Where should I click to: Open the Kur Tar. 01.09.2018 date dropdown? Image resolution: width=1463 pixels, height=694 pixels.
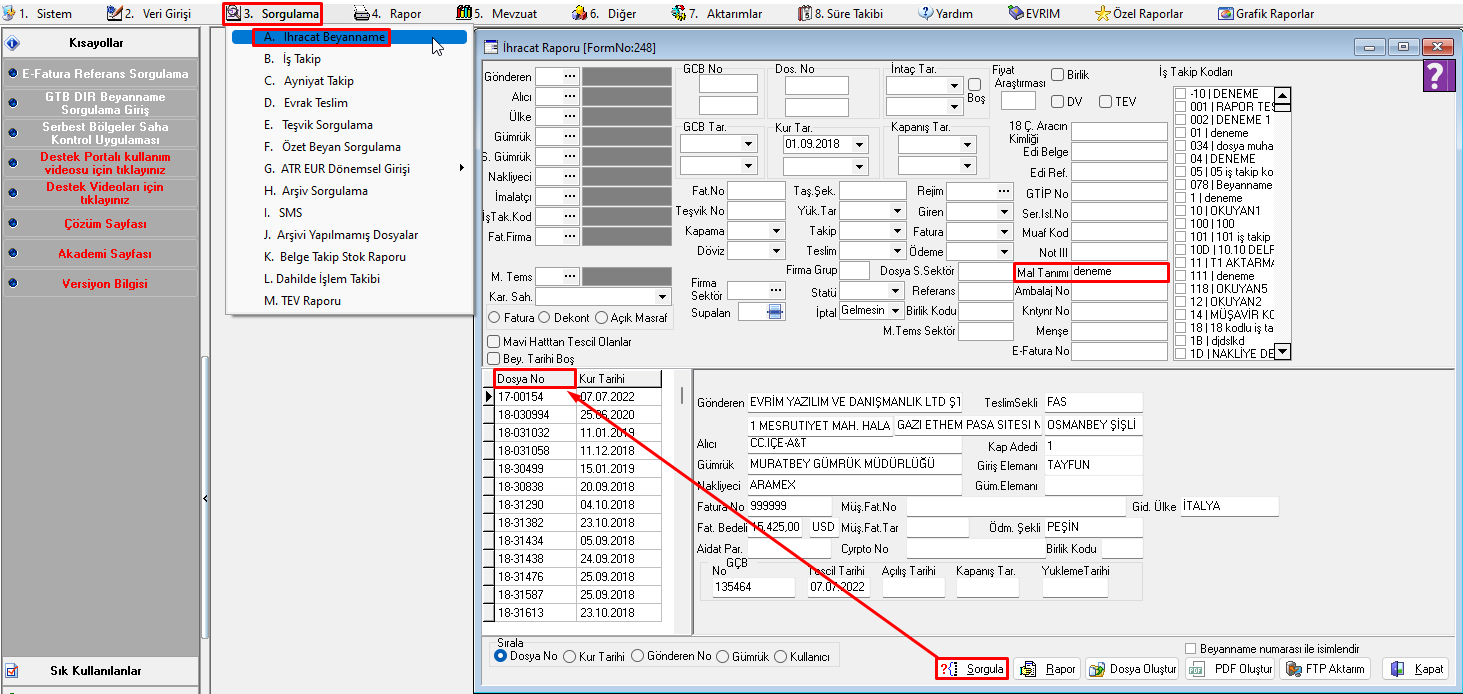[859, 144]
